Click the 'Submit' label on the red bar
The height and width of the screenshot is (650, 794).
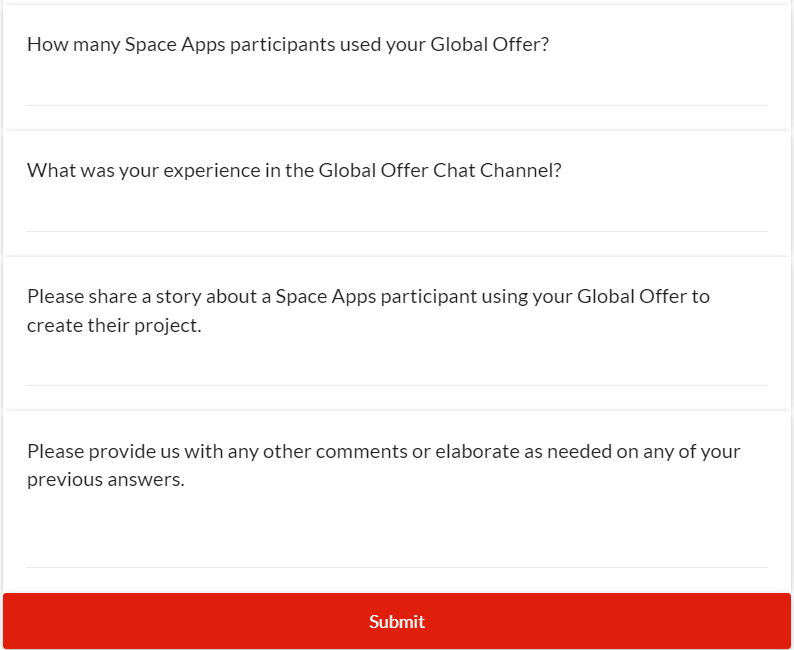397,622
